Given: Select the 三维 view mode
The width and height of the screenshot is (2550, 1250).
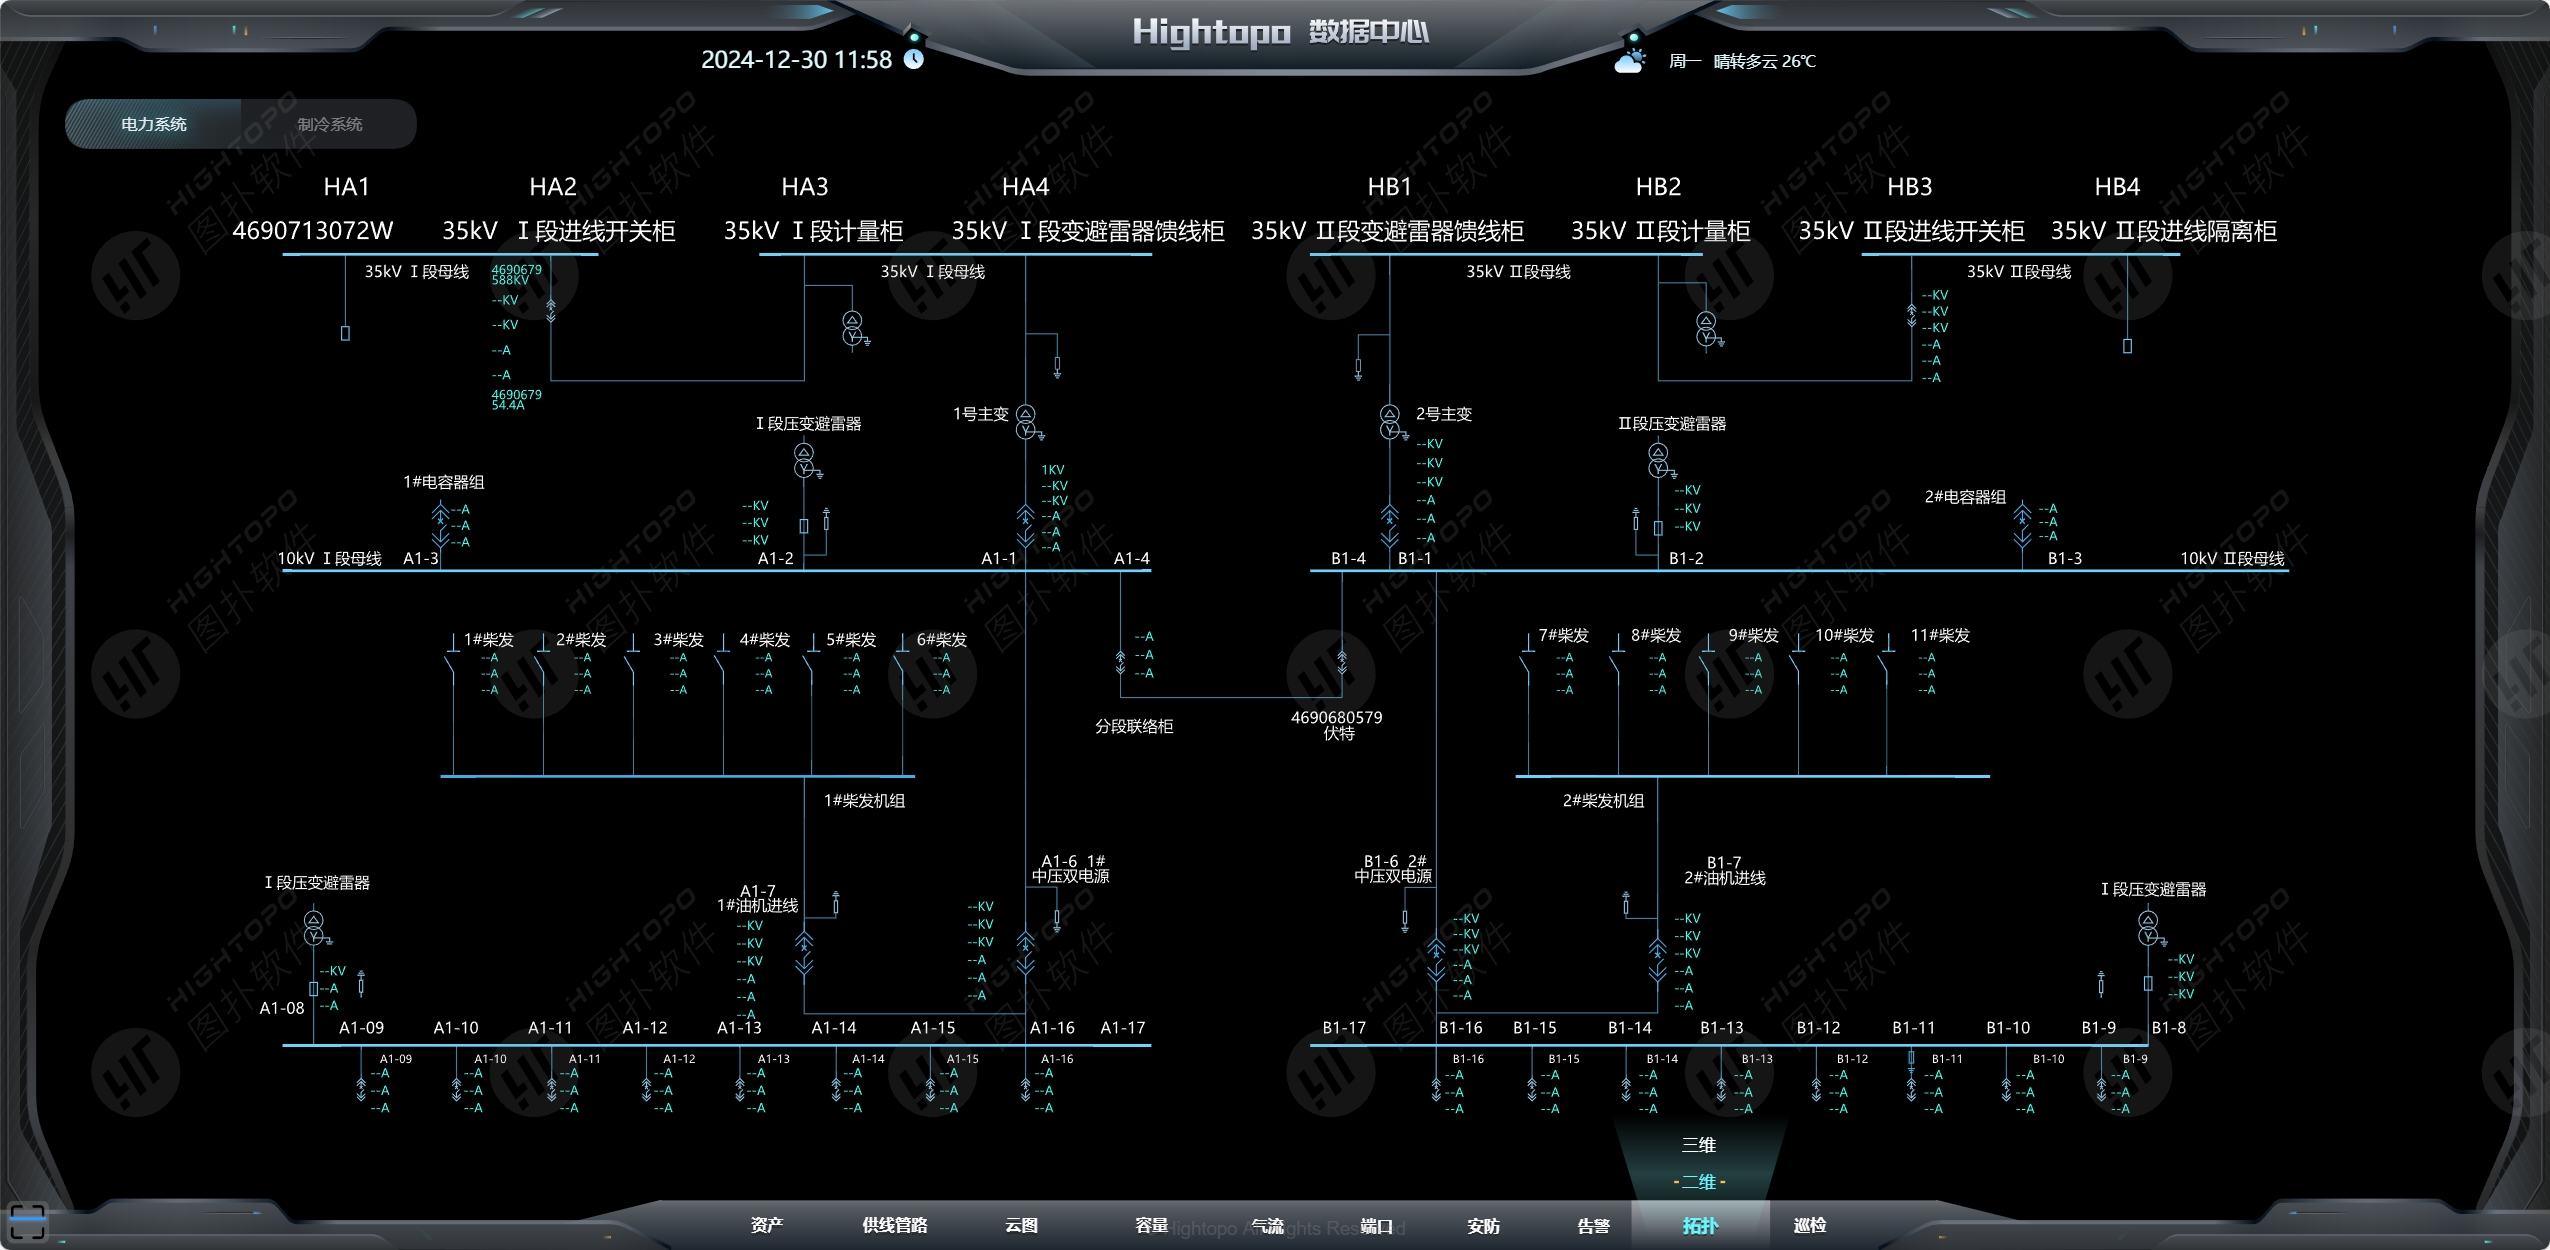Looking at the screenshot, I should click(x=1698, y=1145).
